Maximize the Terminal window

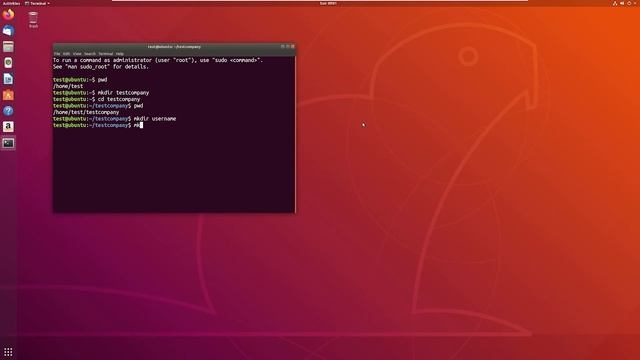(287, 47)
